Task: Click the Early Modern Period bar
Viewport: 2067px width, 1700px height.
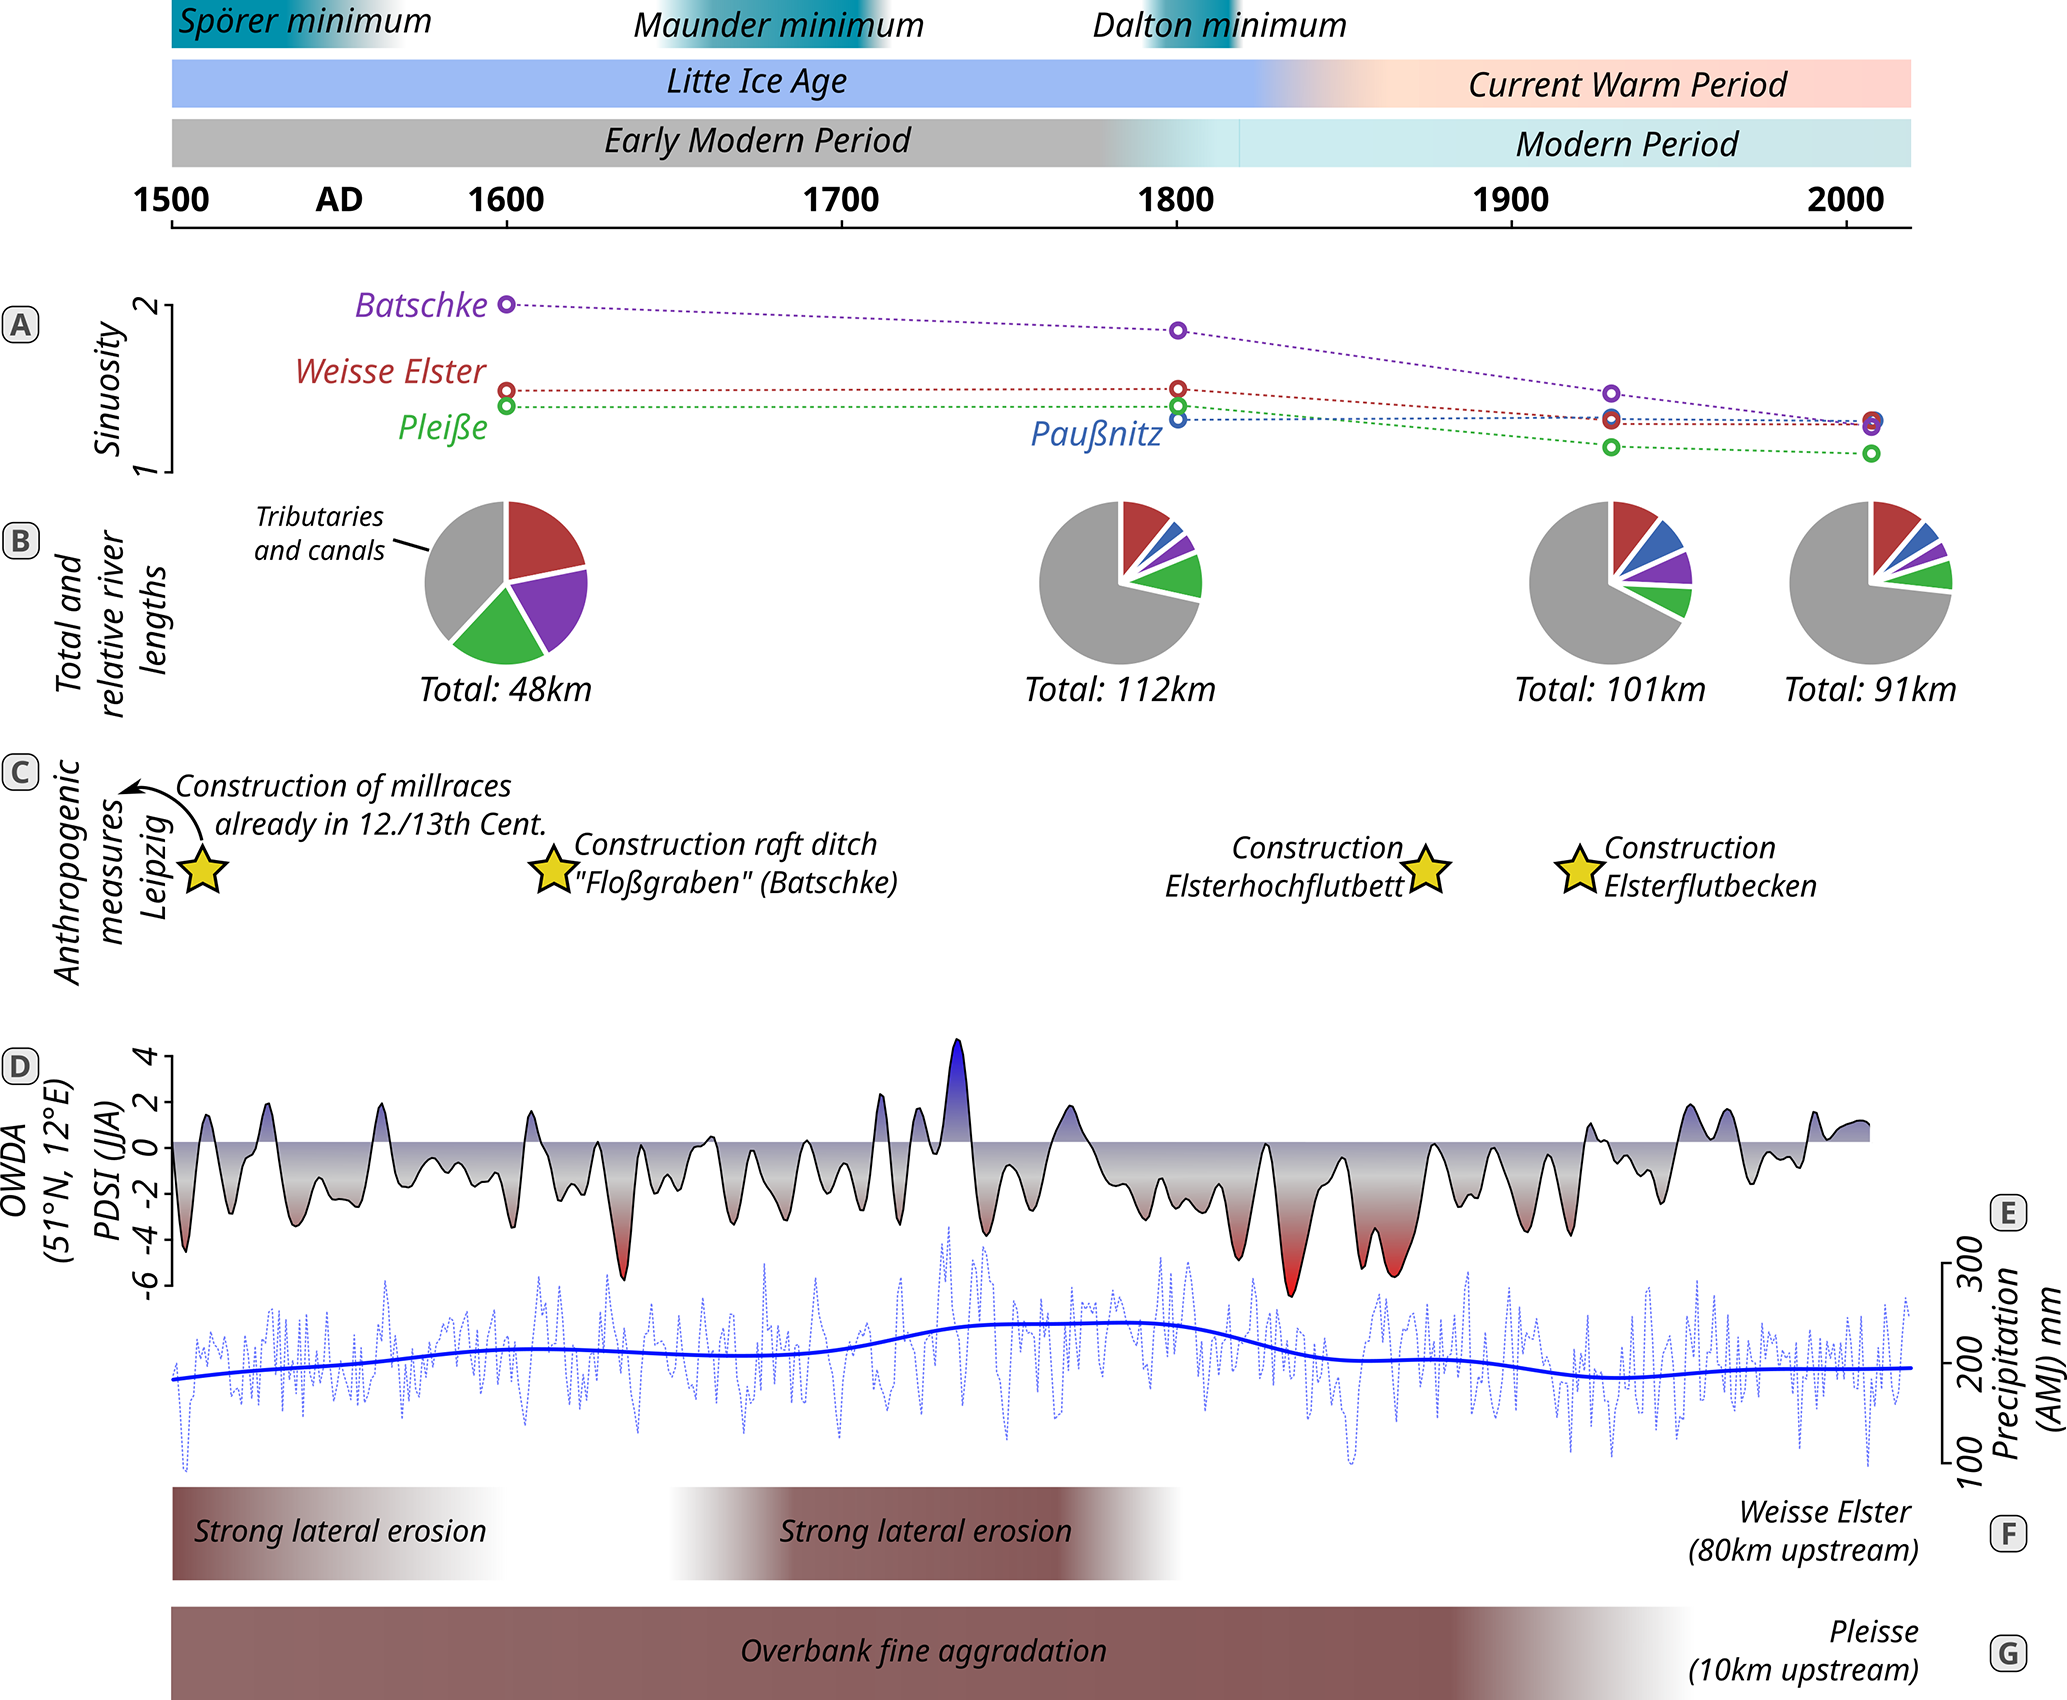Action: click(x=757, y=142)
